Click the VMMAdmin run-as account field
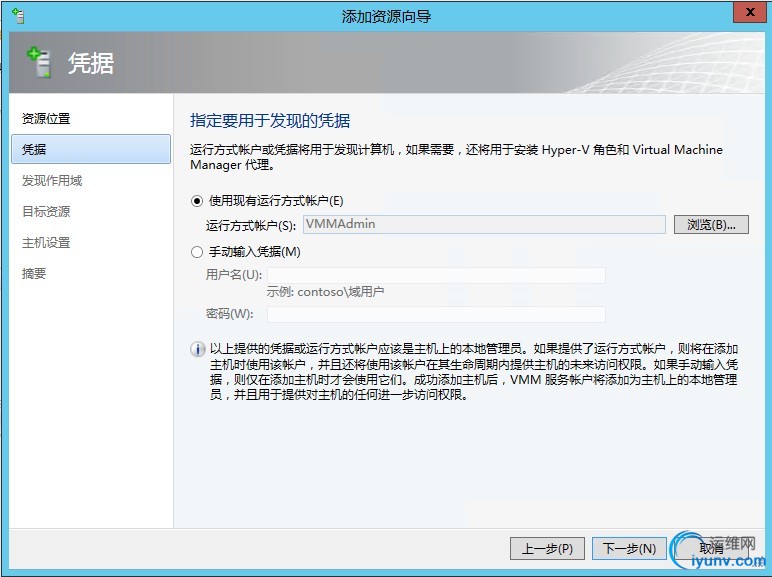The width and height of the screenshot is (772, 577). pyautogui.click(x=484, y=224)
